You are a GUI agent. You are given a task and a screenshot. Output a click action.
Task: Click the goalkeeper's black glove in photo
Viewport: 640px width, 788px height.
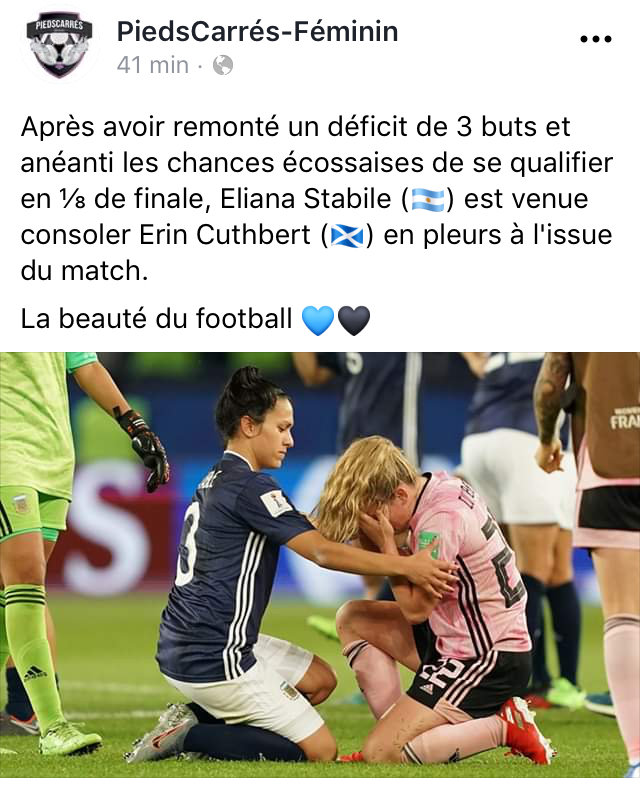(144, 447)
